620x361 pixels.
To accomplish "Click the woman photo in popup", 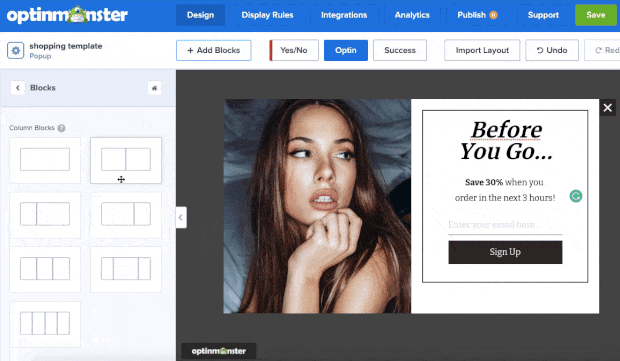I will [318, 206].
